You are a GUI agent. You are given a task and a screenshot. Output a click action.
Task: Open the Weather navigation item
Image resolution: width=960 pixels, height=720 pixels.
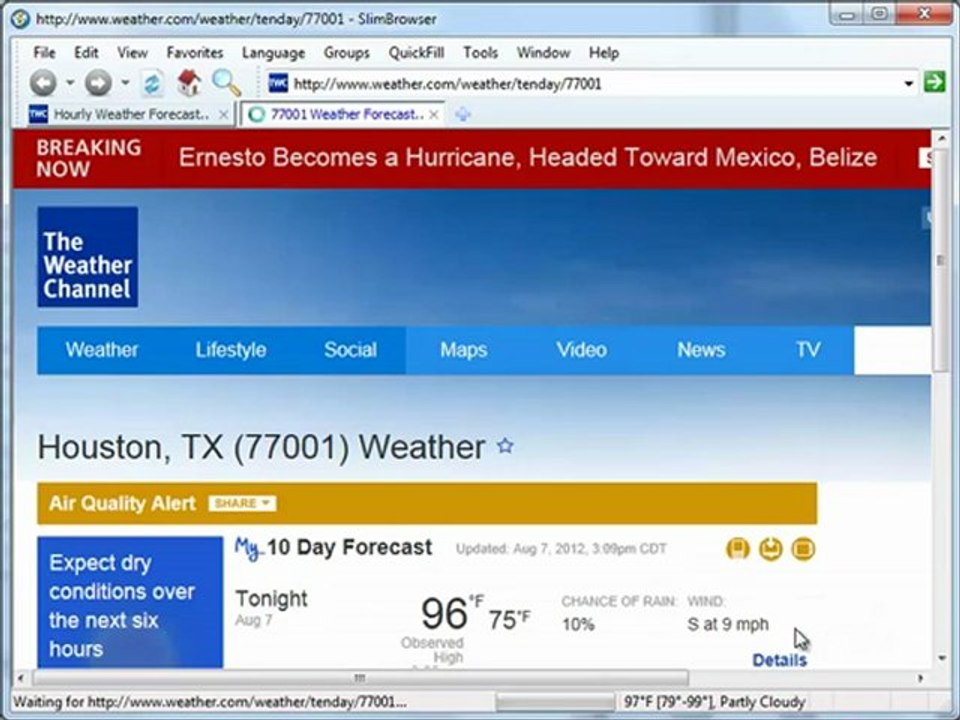[x=102, y=350]
